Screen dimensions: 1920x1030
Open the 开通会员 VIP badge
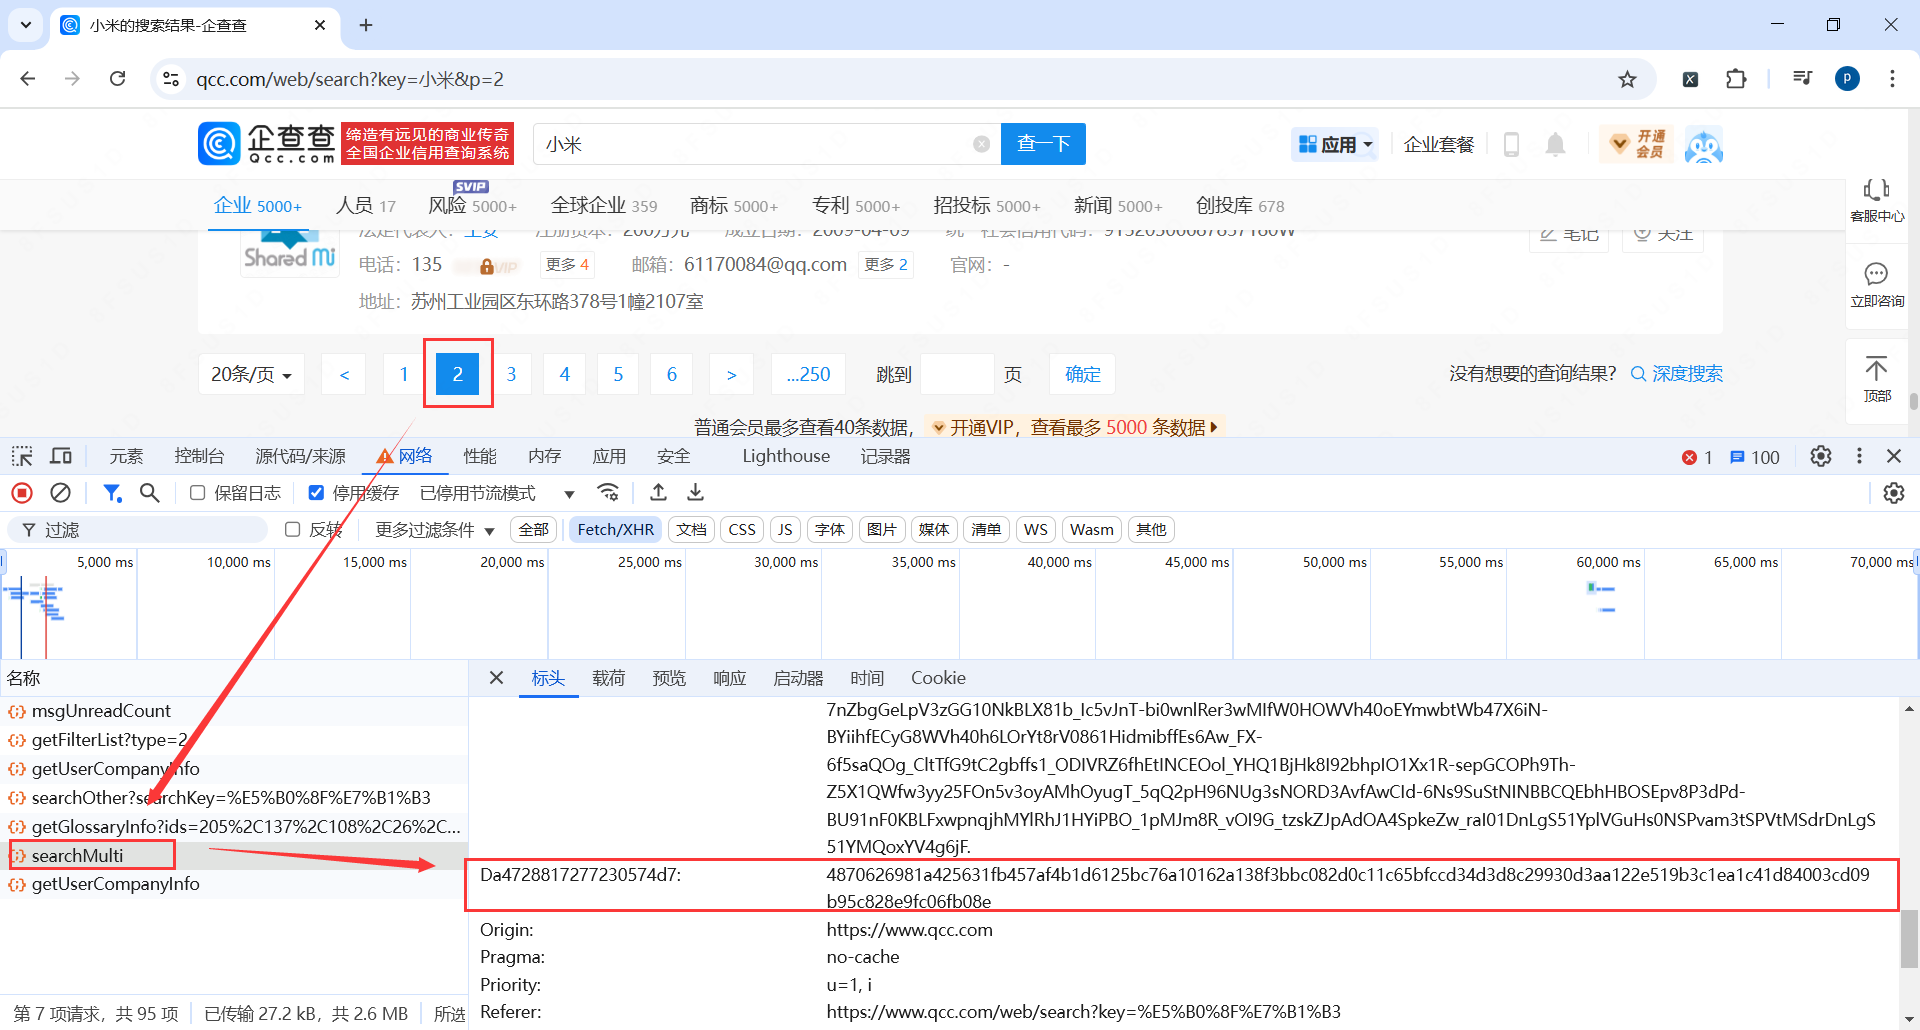[1637, 145]
